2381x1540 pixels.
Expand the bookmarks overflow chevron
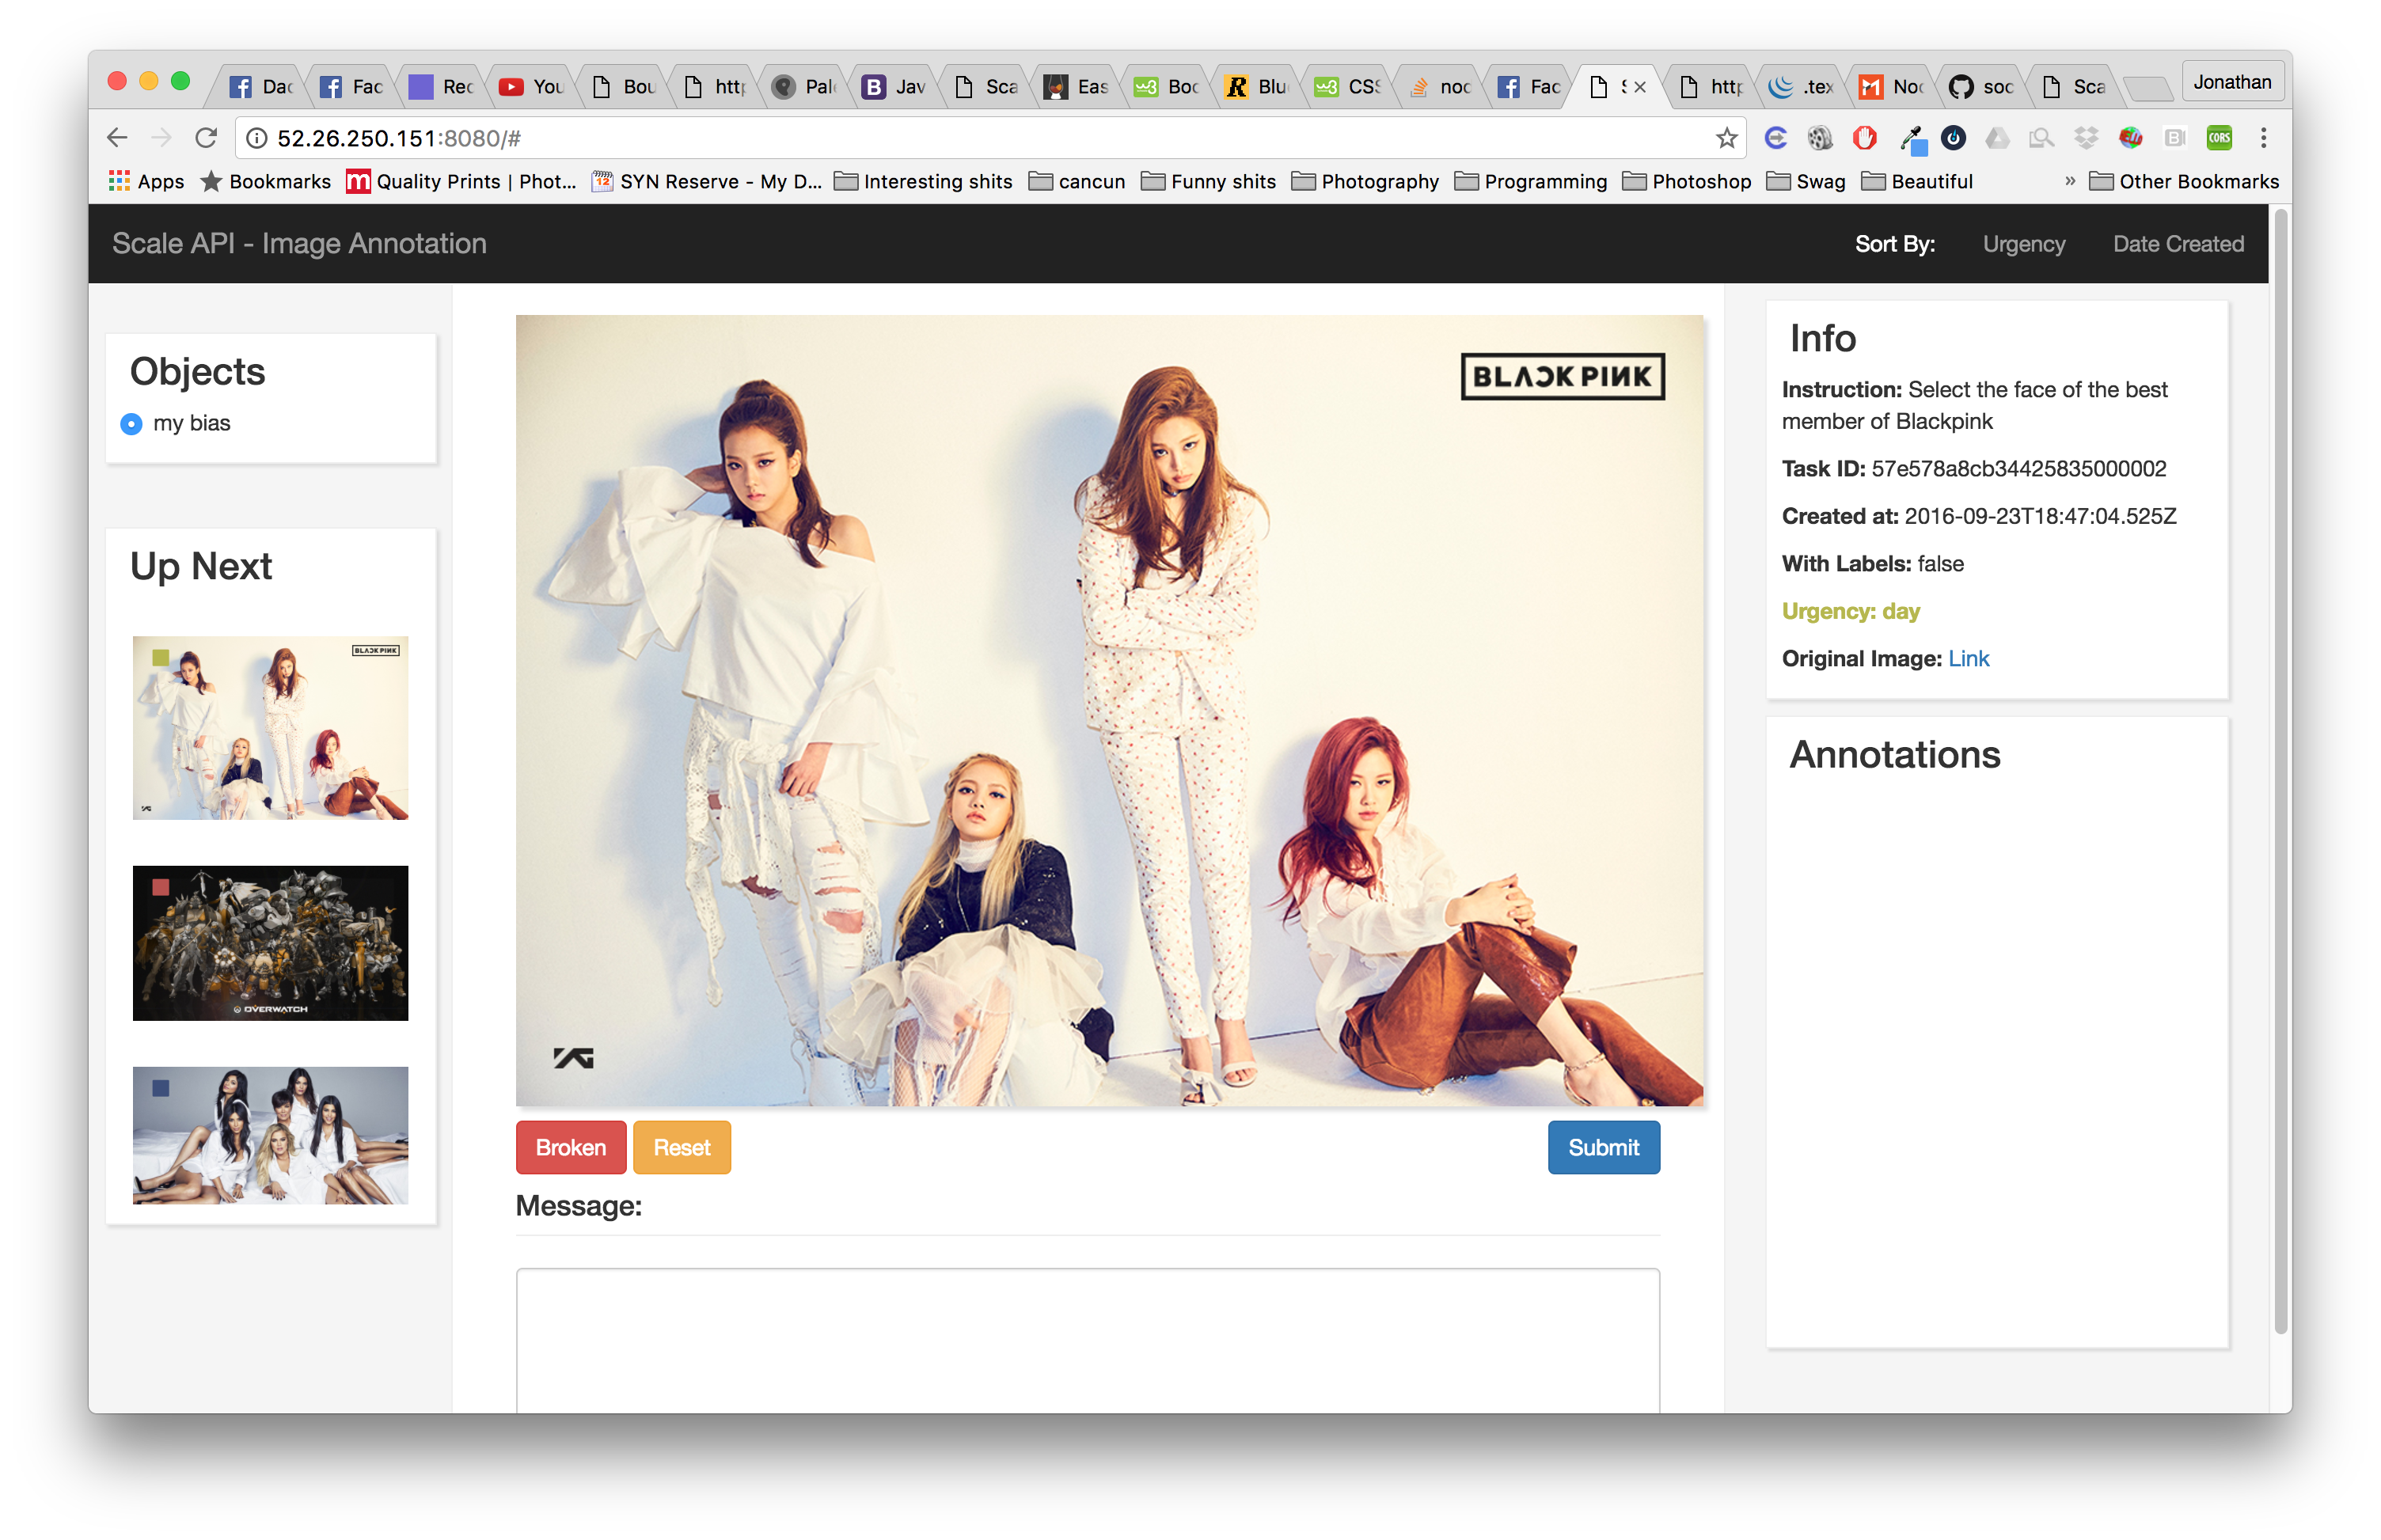point(2069,181)
